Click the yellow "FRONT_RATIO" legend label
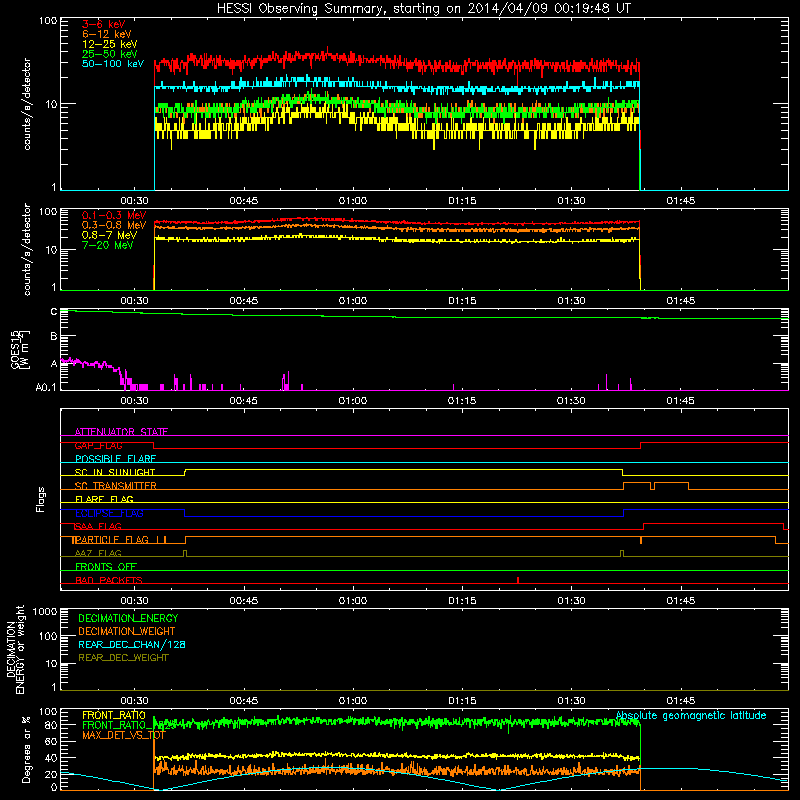The height and width of the screenshot is (800, 800). coord(114,715)
